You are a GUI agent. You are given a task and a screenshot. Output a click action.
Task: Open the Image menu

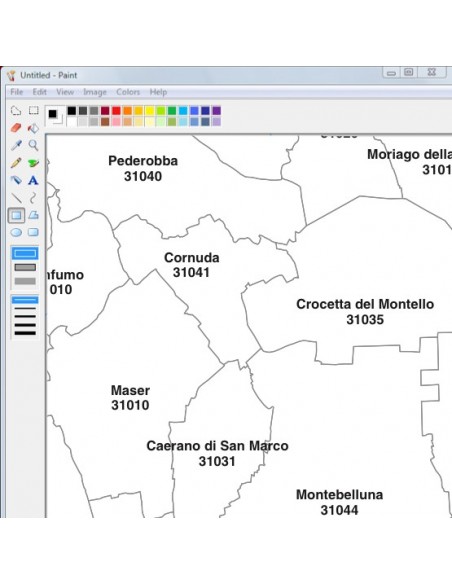(95, 92)
